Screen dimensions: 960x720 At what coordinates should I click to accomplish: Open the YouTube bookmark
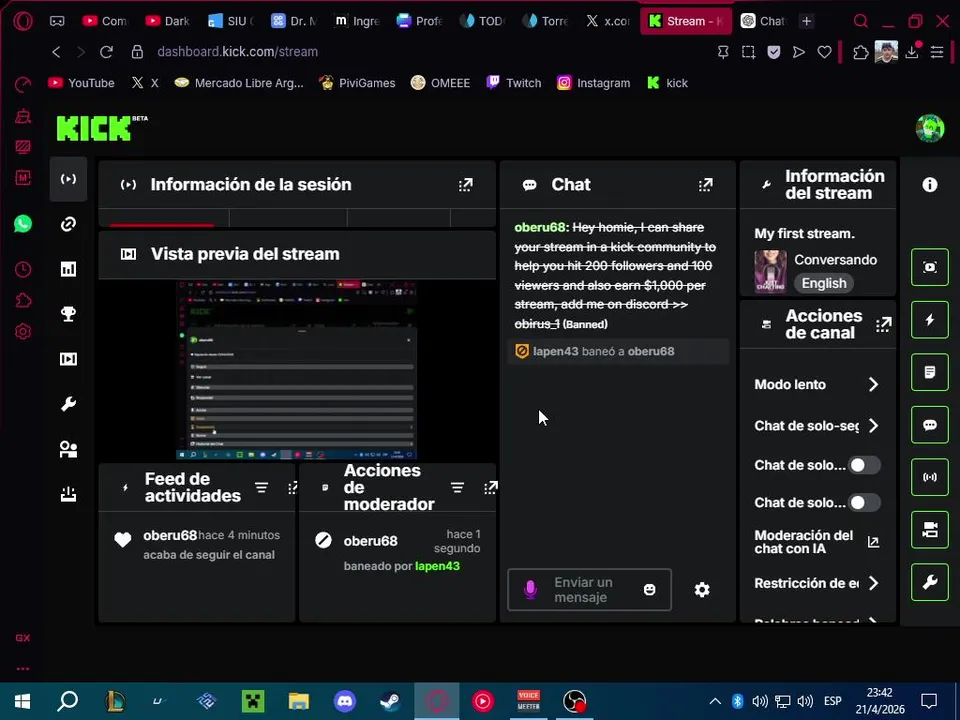point(81,83)
